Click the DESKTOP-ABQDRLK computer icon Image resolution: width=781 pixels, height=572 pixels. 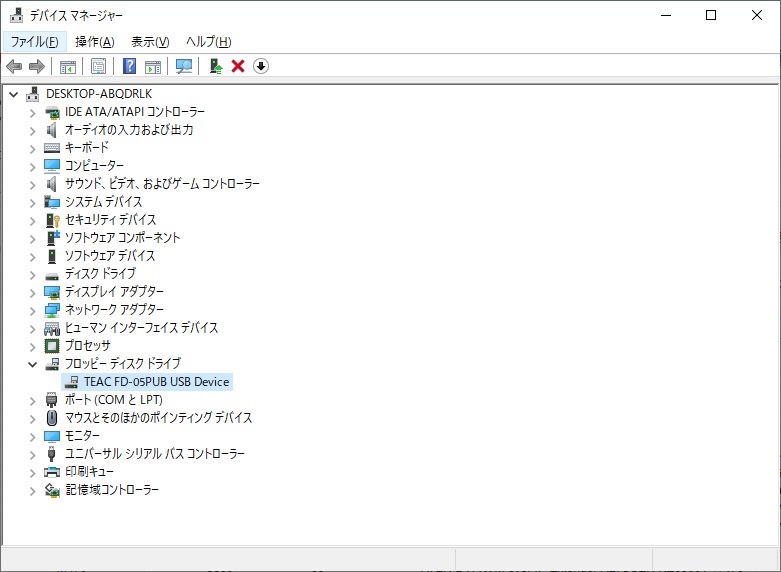pos(33,94)
